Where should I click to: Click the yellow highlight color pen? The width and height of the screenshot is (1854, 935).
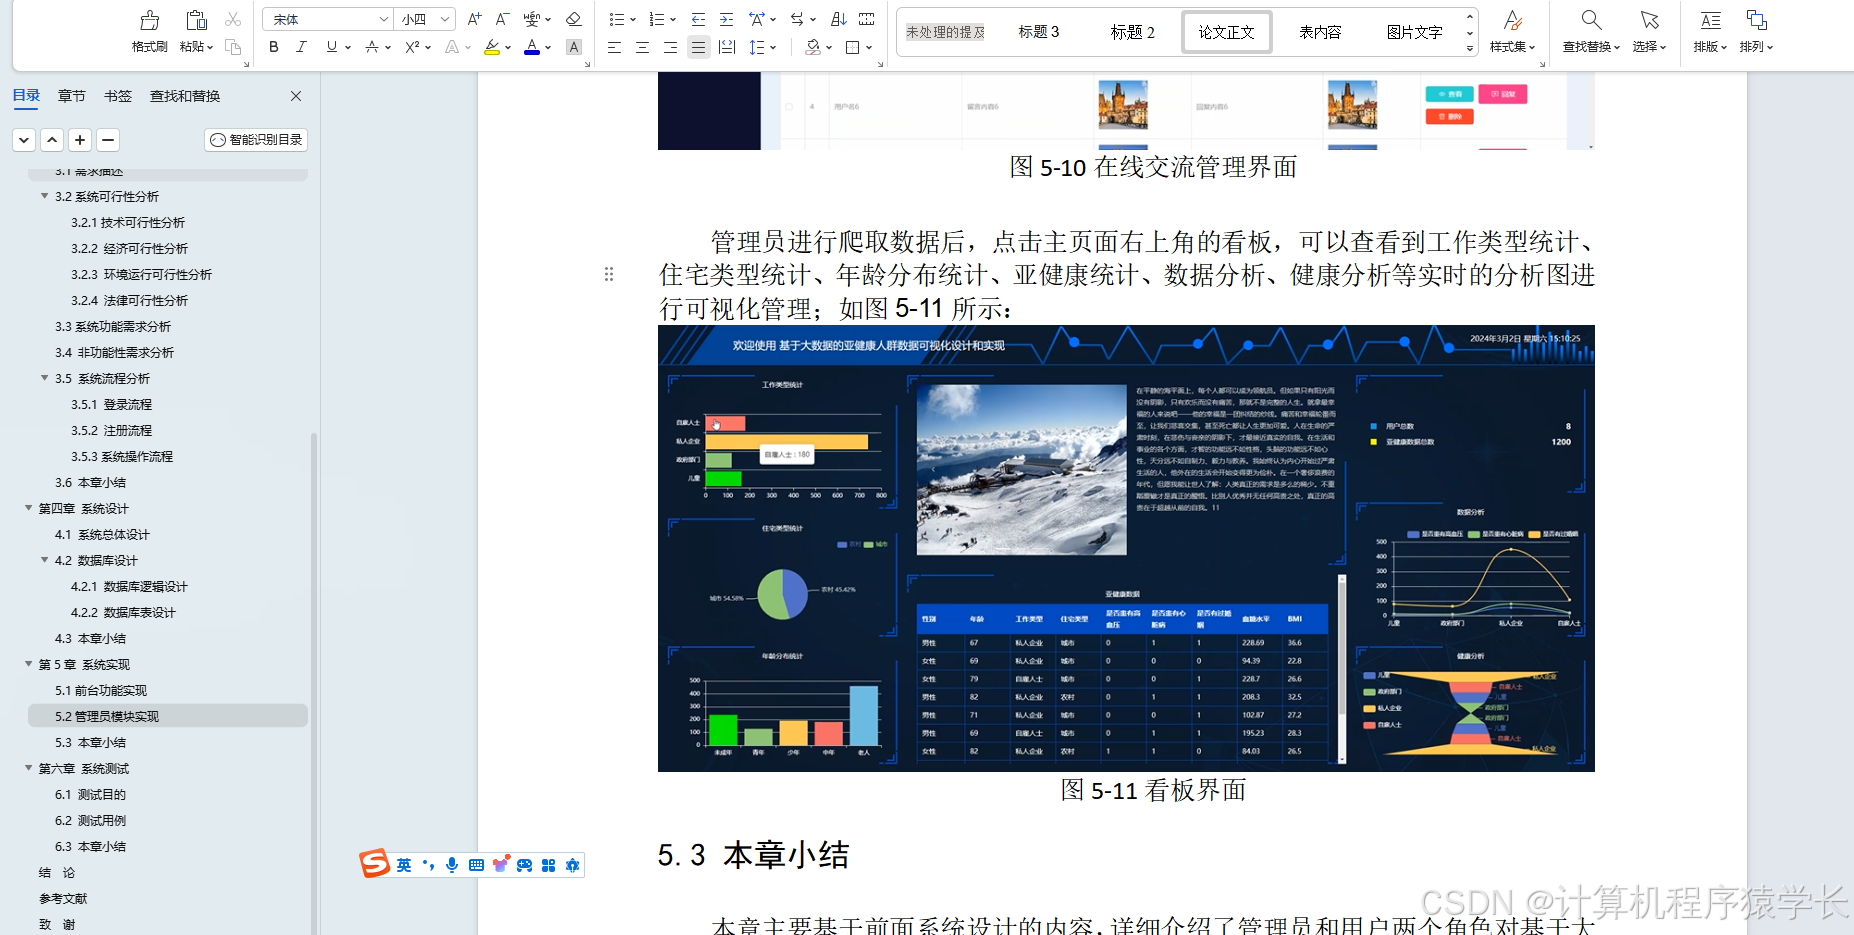pos(491,47)
